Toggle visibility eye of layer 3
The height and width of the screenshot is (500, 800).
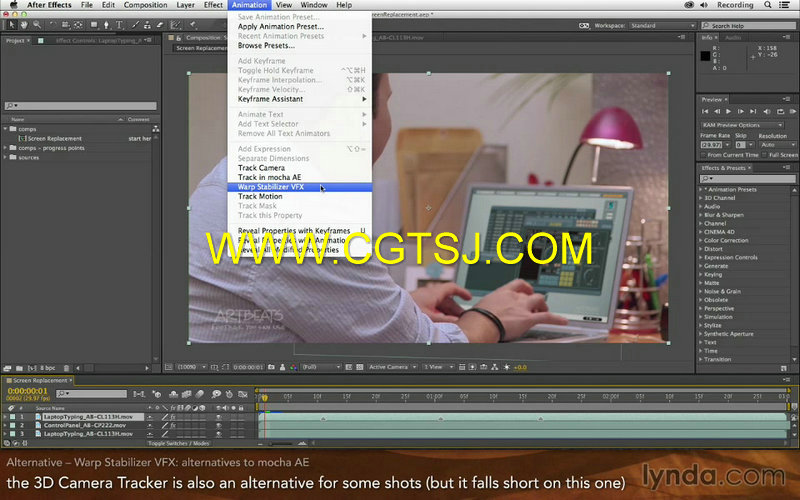pos(219,434)
